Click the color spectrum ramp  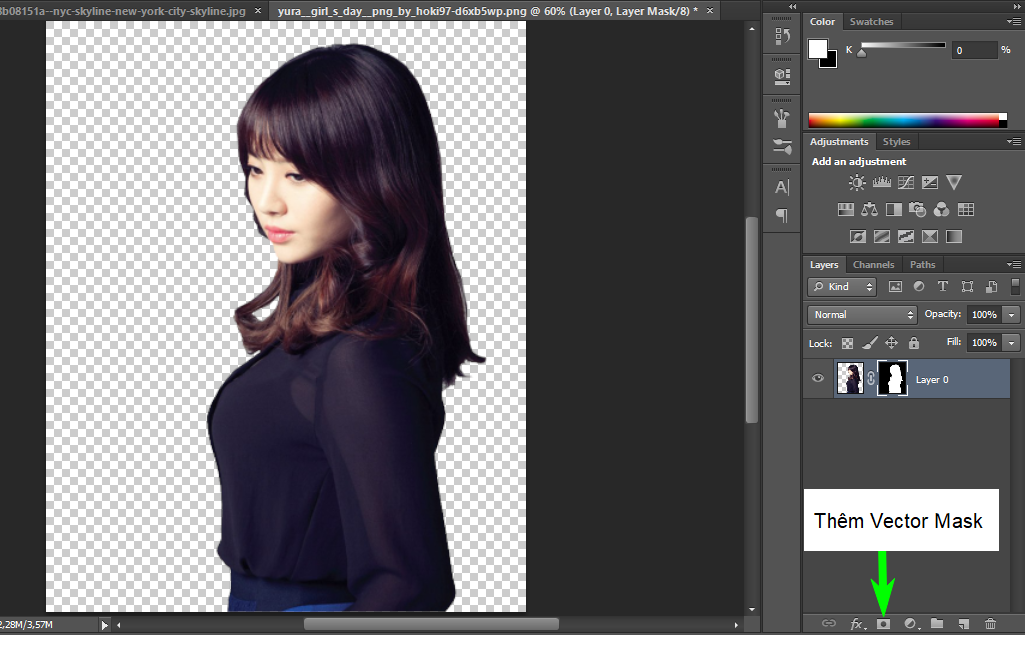tap(905, 121)
